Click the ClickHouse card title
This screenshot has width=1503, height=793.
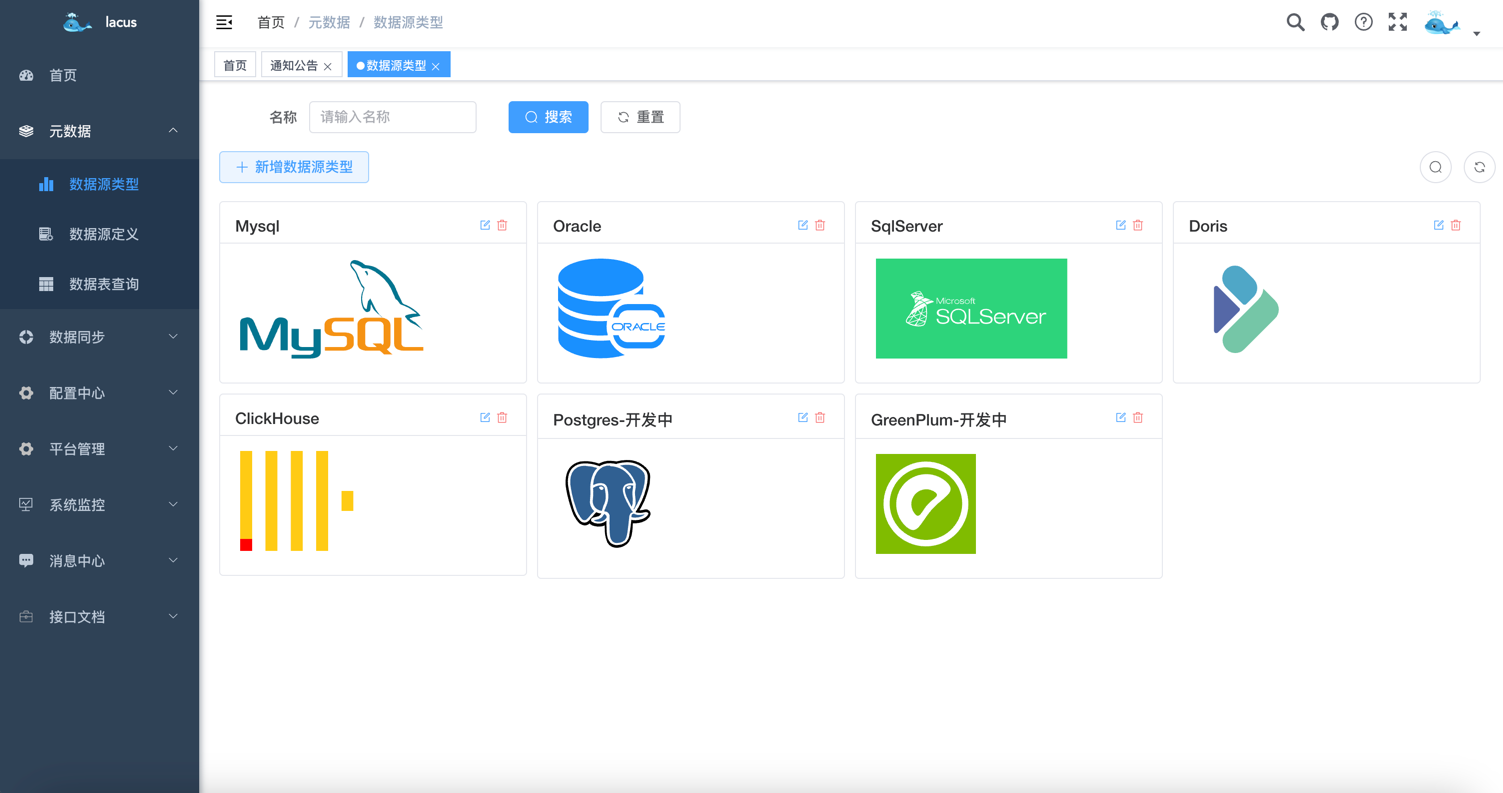click(277, 418)
